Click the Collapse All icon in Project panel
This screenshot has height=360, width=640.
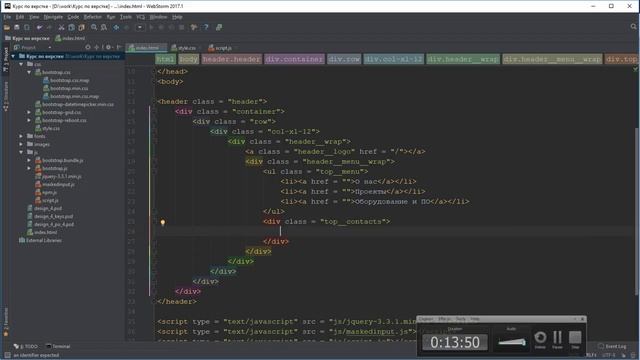(97, 47)
